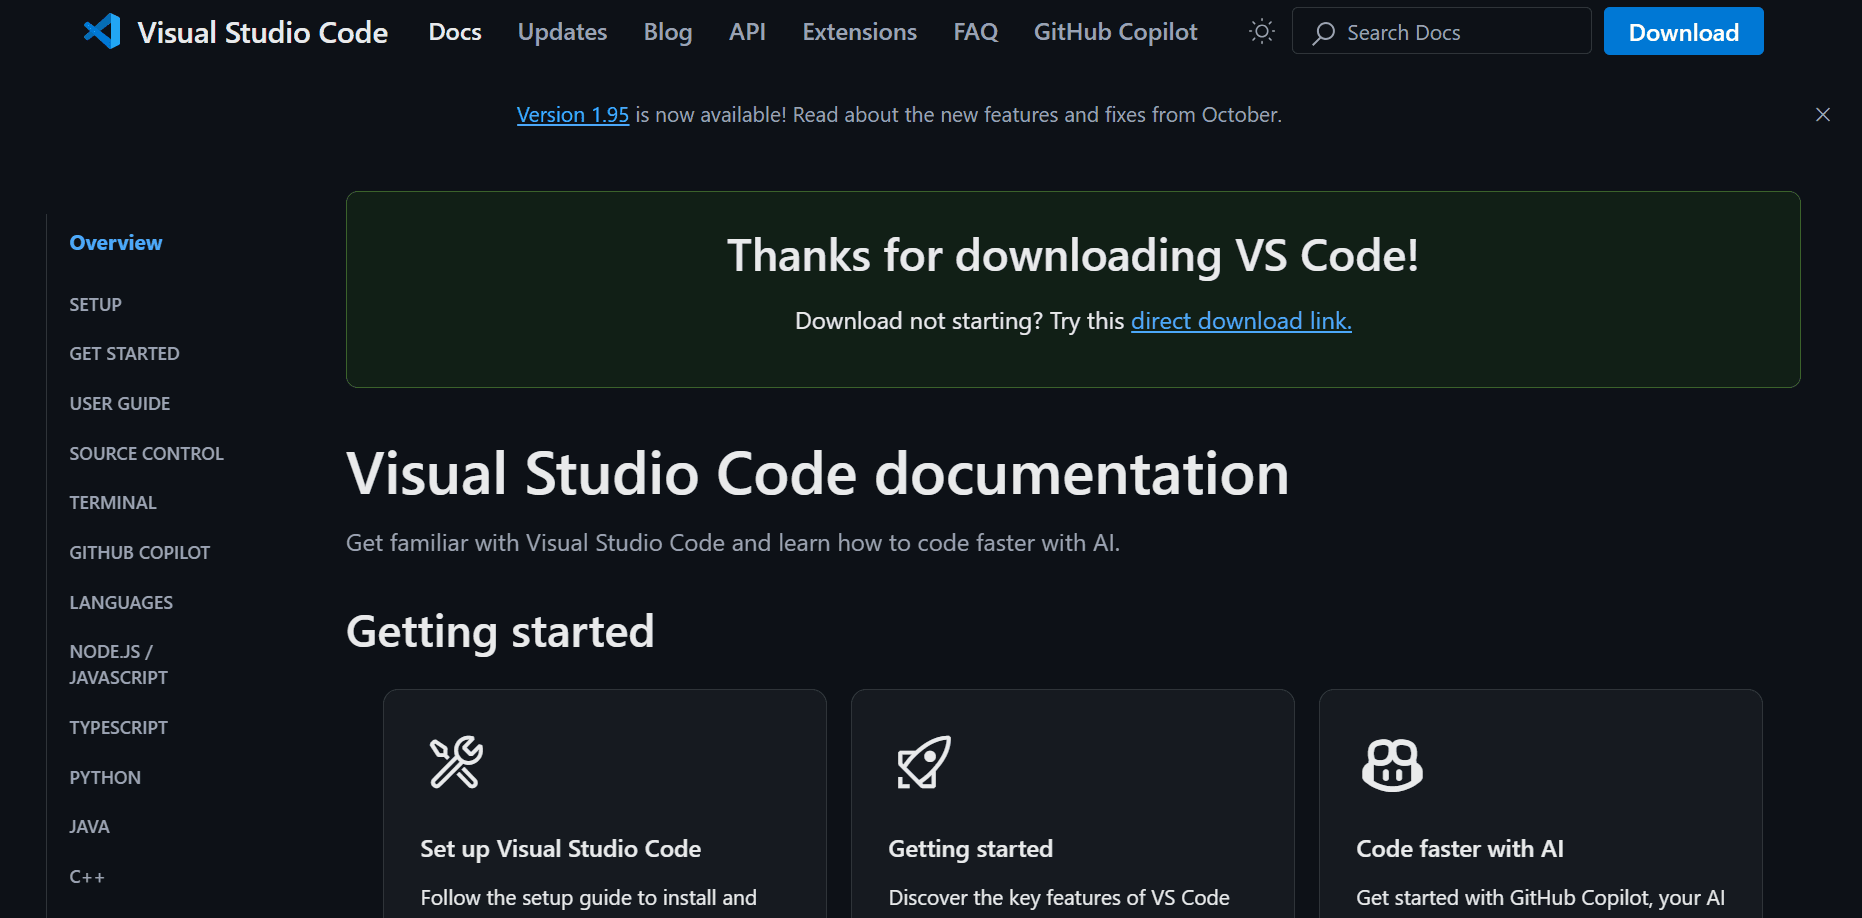This screenshot has width=1862, height=918.
Task: Dismiss the version banner with the X
Action: 1823,115
